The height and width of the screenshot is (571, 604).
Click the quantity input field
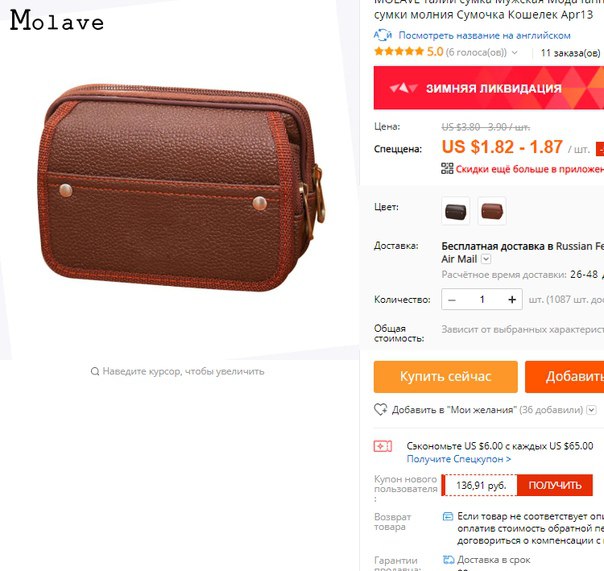482,299
